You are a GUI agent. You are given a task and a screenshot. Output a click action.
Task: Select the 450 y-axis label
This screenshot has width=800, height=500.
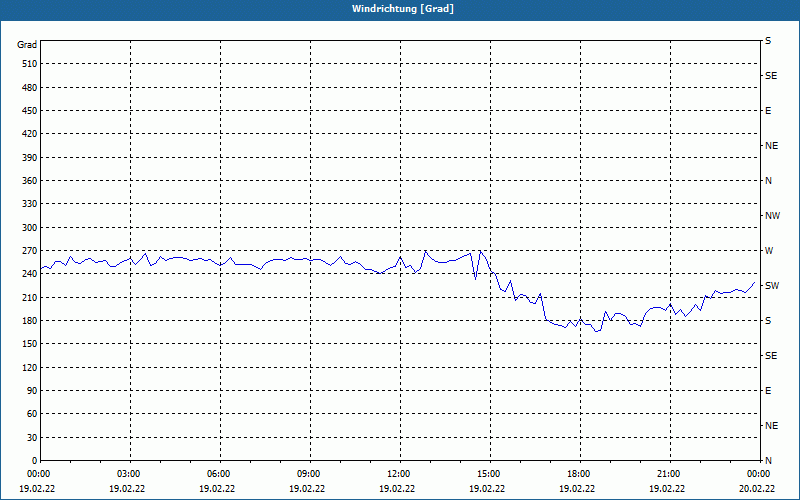(x=30, y=111)
